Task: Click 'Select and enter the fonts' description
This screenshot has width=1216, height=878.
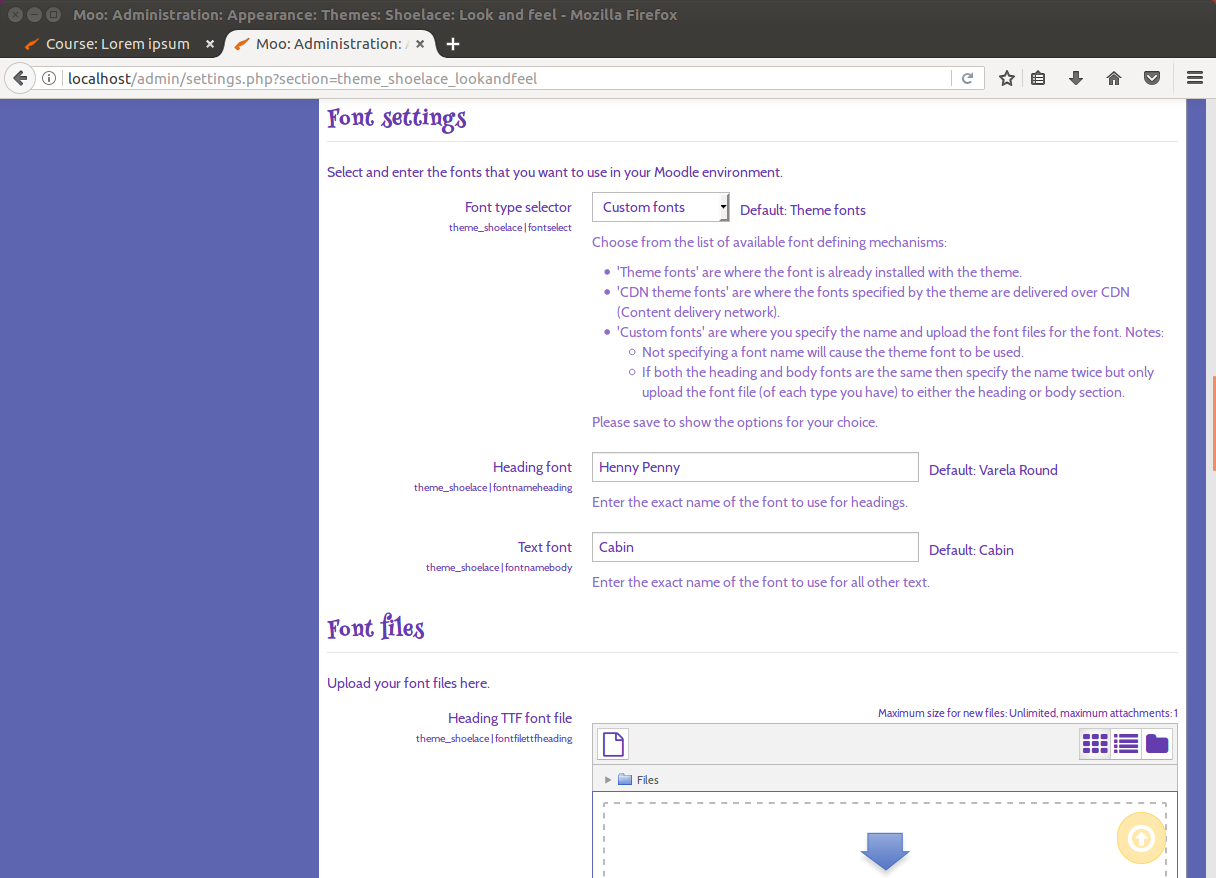Action: 555,172
